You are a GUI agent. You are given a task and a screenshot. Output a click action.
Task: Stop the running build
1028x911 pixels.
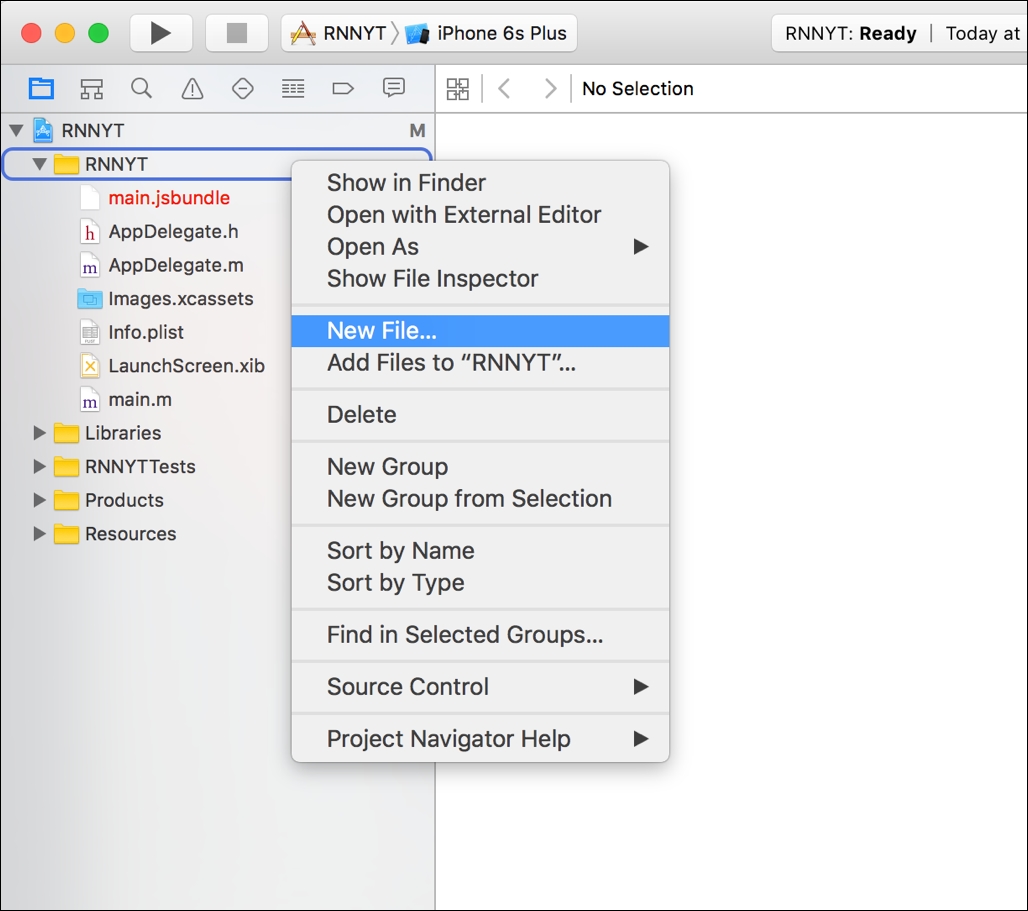[x=237, y=33]
